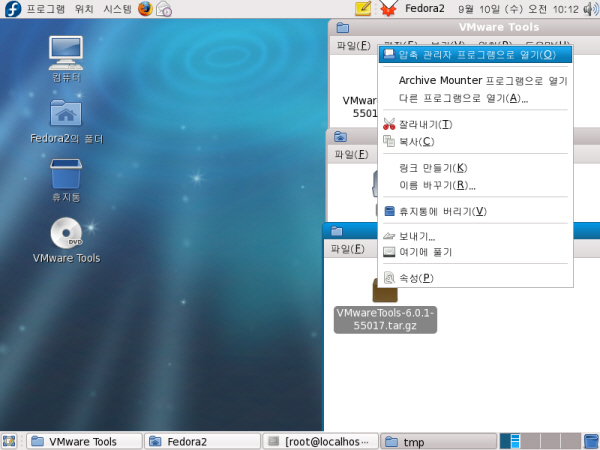Screen dimensions: 600x450
Task: Open the mail client panel icon
Action: coord(164,9)
